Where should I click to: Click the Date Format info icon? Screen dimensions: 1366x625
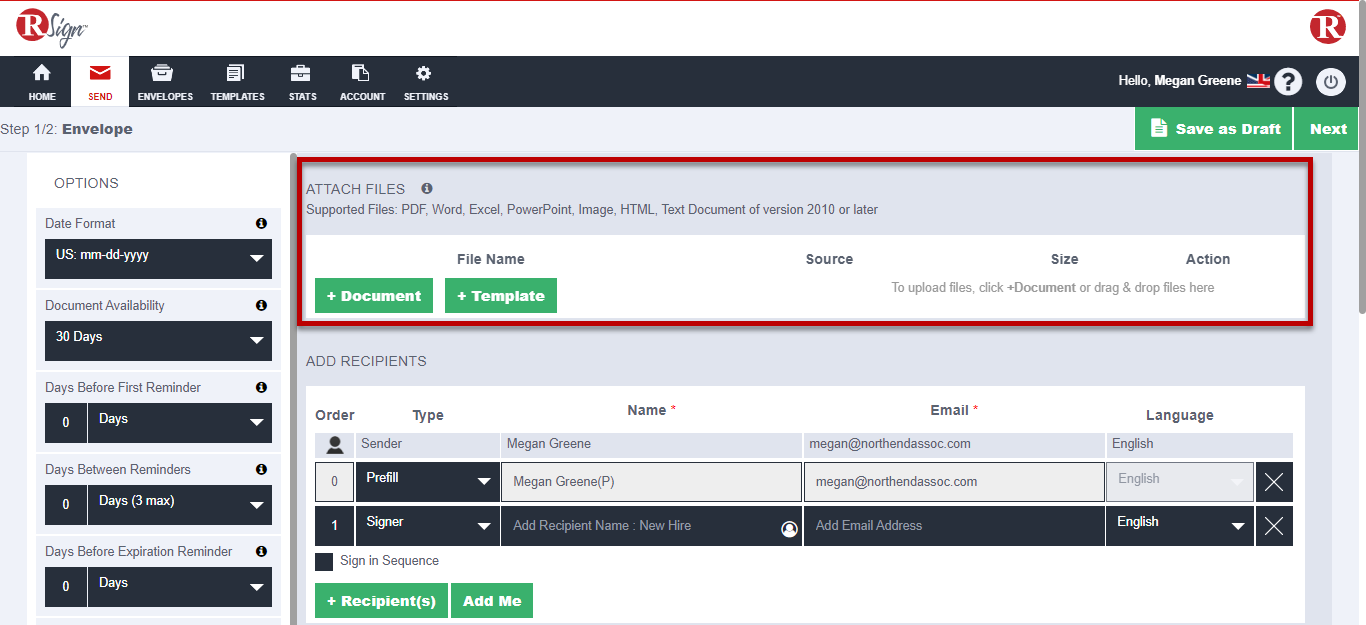click(261, 224)
